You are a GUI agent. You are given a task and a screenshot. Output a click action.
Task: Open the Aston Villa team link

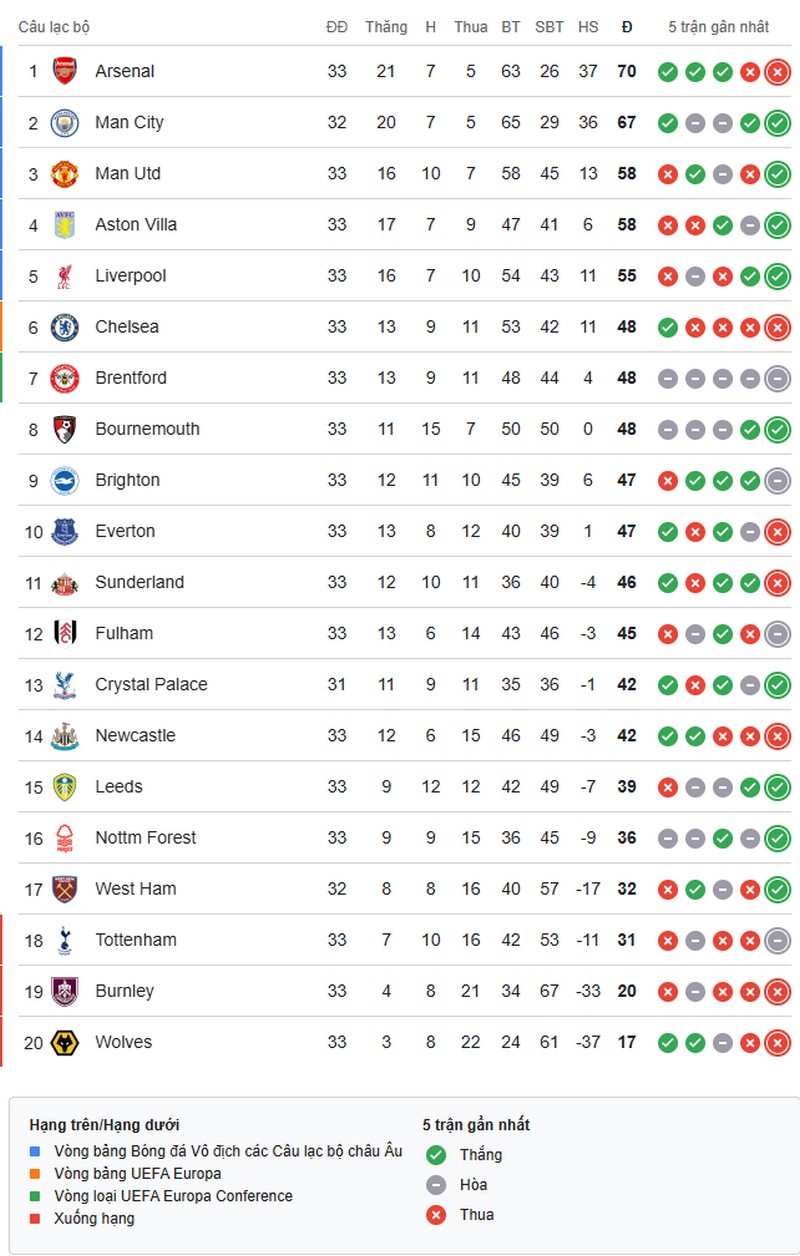tap(136, 225)
